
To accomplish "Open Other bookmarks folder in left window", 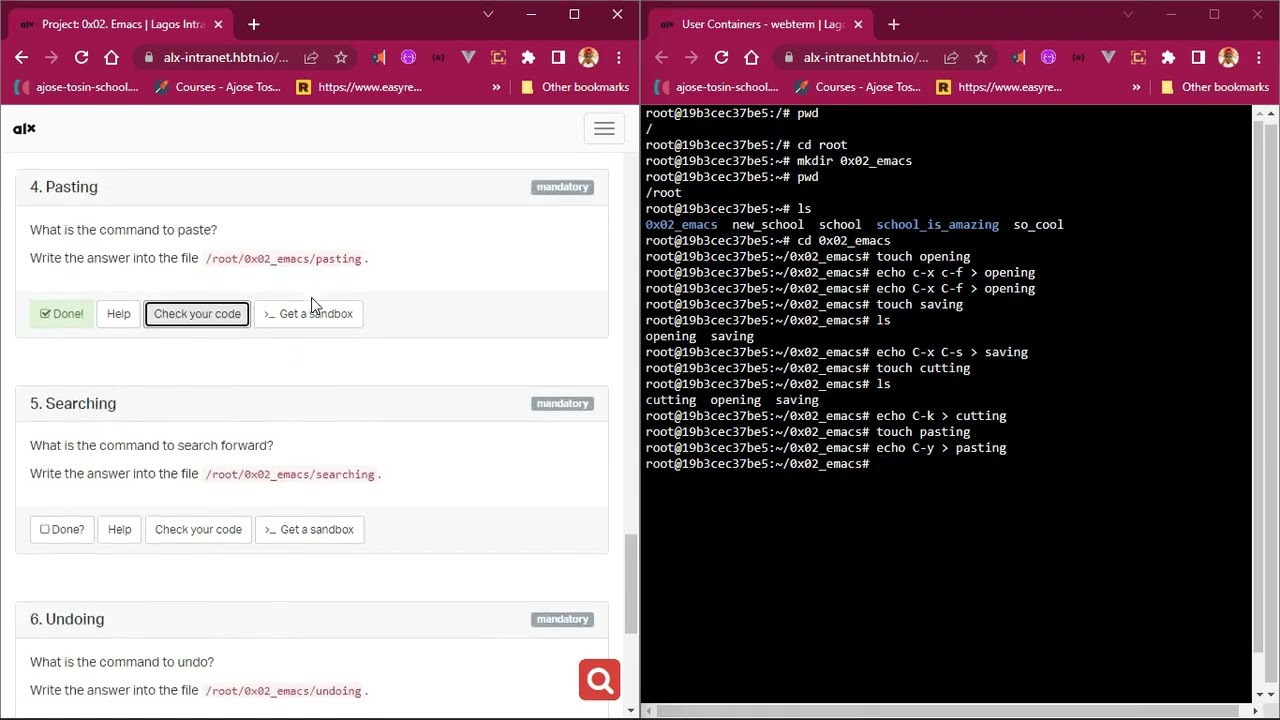I will pos(575,87).
